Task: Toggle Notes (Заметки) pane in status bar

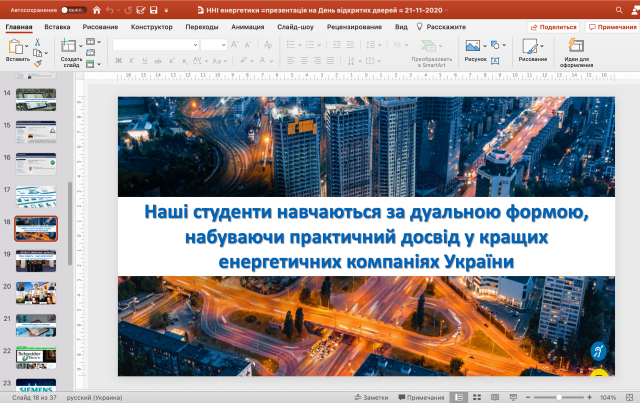Action: pos(370,397)
